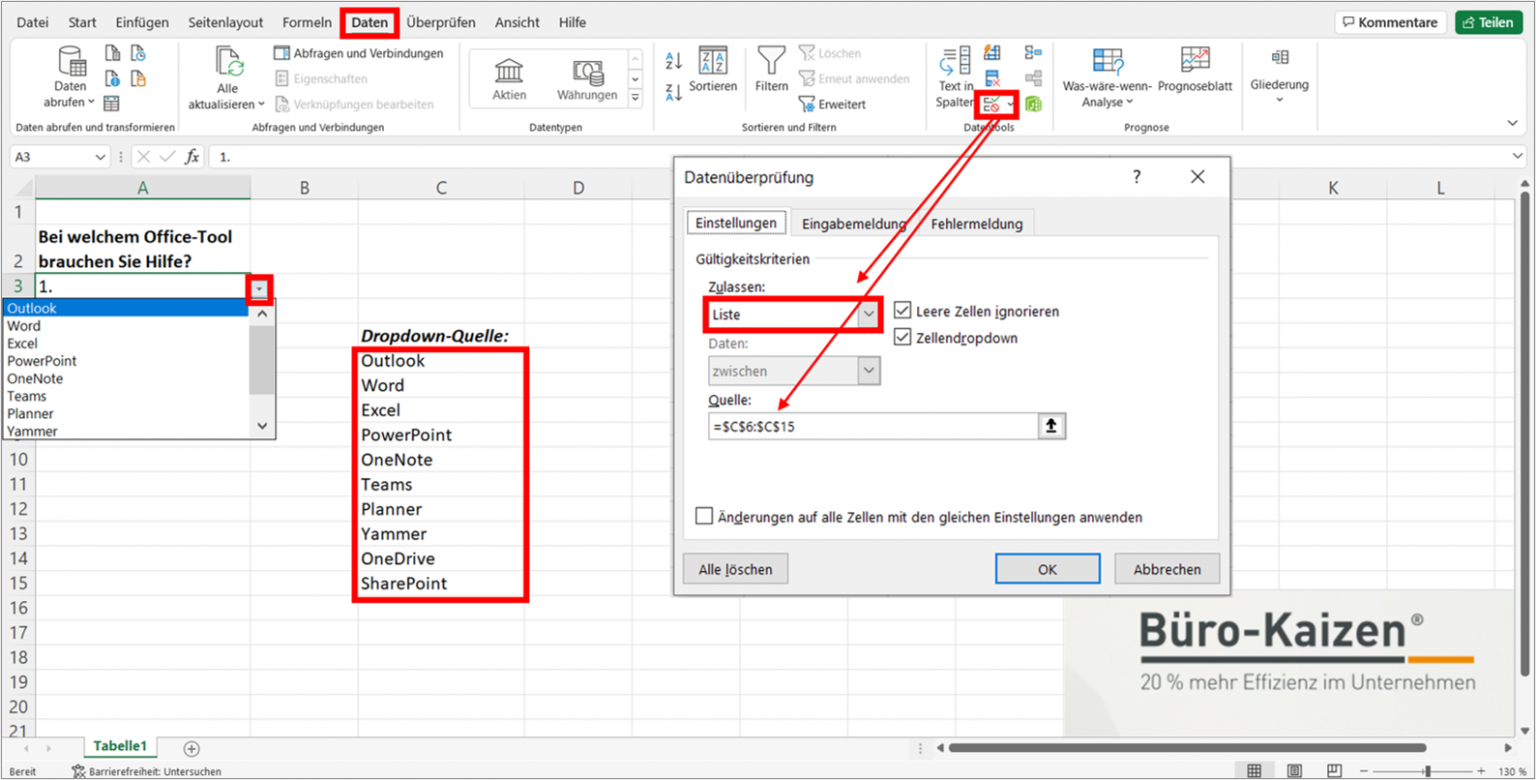The width and height of the screenshot is (1536, 780).
Task: Confirm the dialog with OK
Action: (1047, 568)
